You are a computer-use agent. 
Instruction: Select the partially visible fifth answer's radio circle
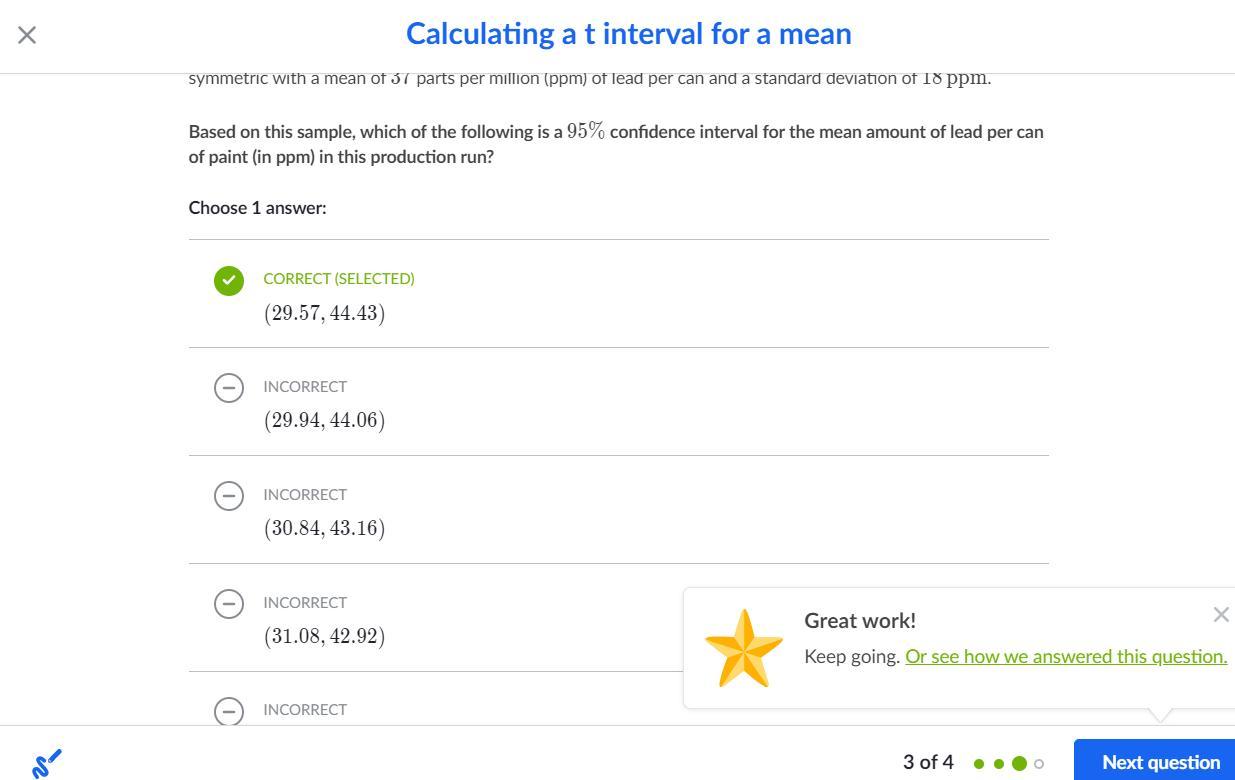point(229,710)
